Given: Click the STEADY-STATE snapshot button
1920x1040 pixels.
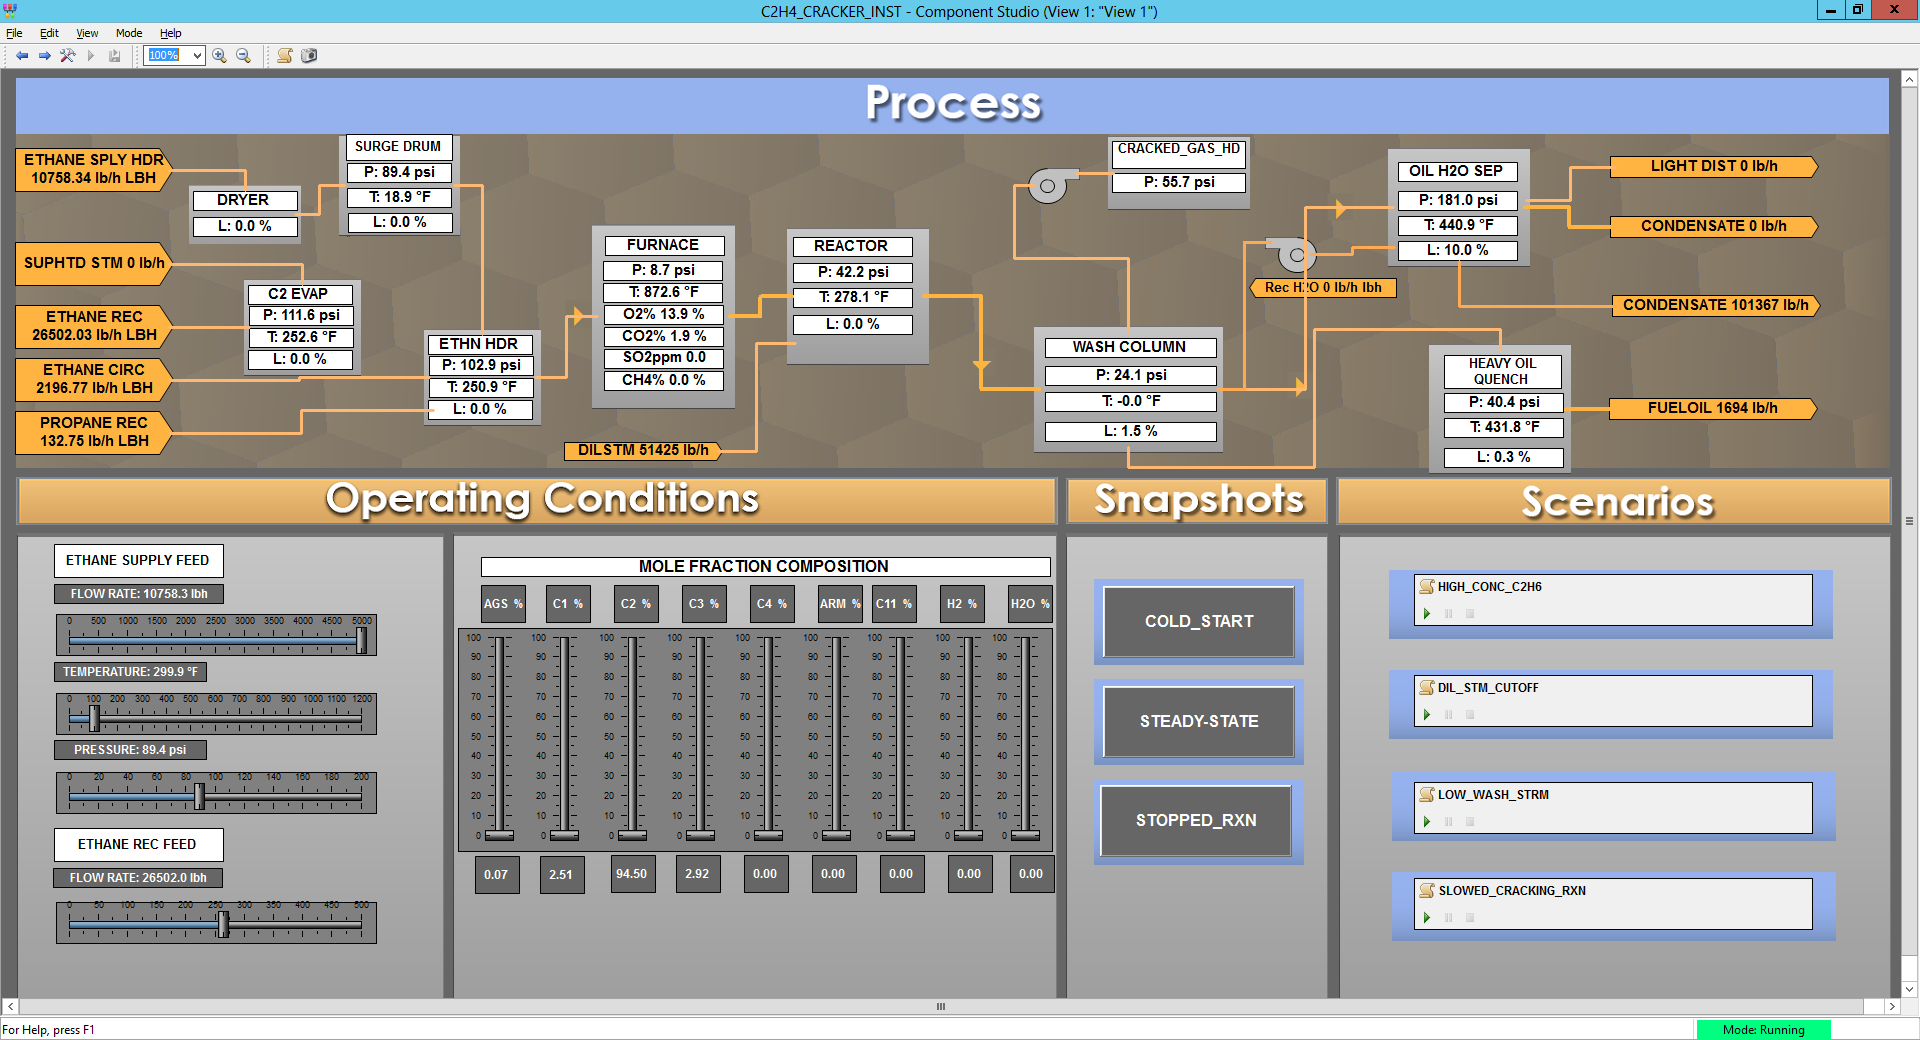Looking at the screenshot, I should [1197, 721].
